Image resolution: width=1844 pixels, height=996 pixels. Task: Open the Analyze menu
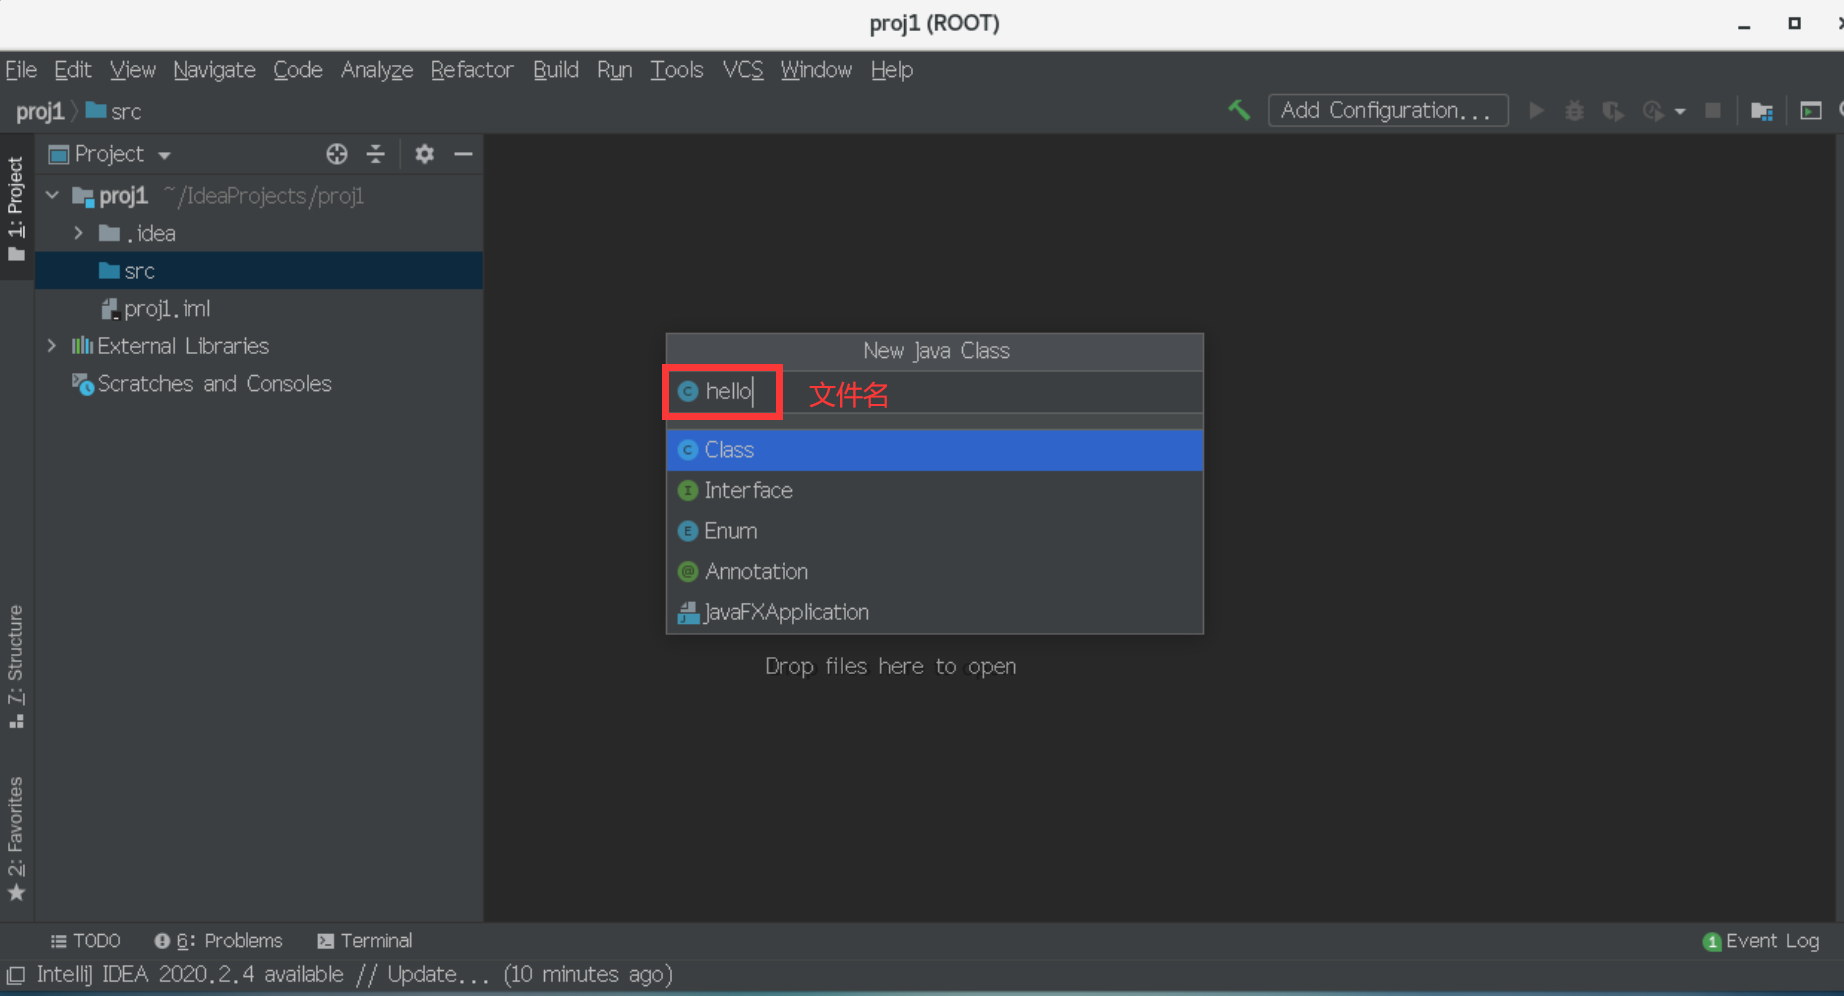pyautogui.click(x=377, y=70)
